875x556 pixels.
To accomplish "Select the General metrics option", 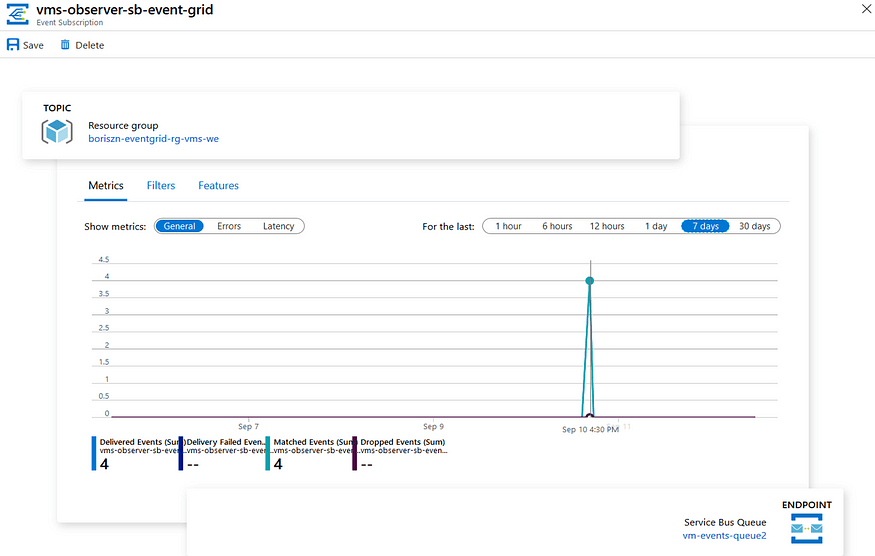I will coord(179,226).
